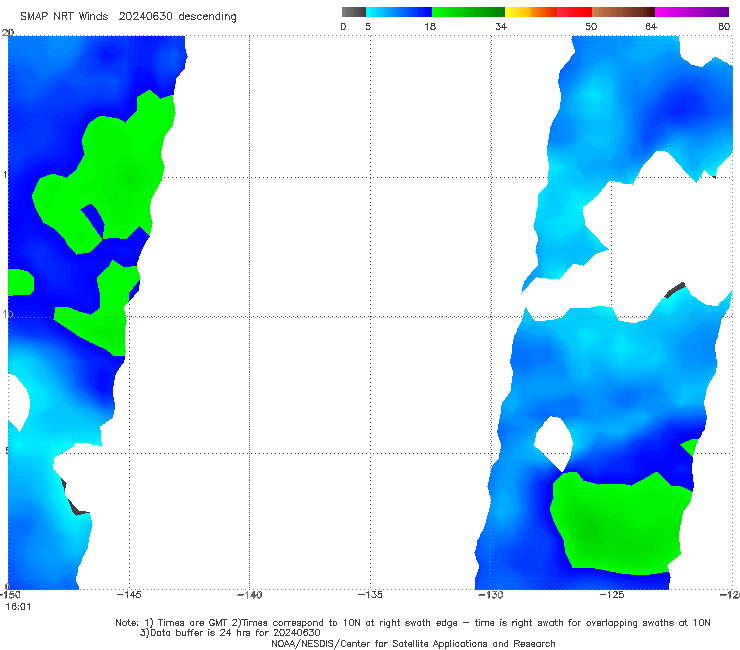This screenshot has height=650, width=740.
Task: Click the color bar label "18"
Action: (x=430, y=27)
